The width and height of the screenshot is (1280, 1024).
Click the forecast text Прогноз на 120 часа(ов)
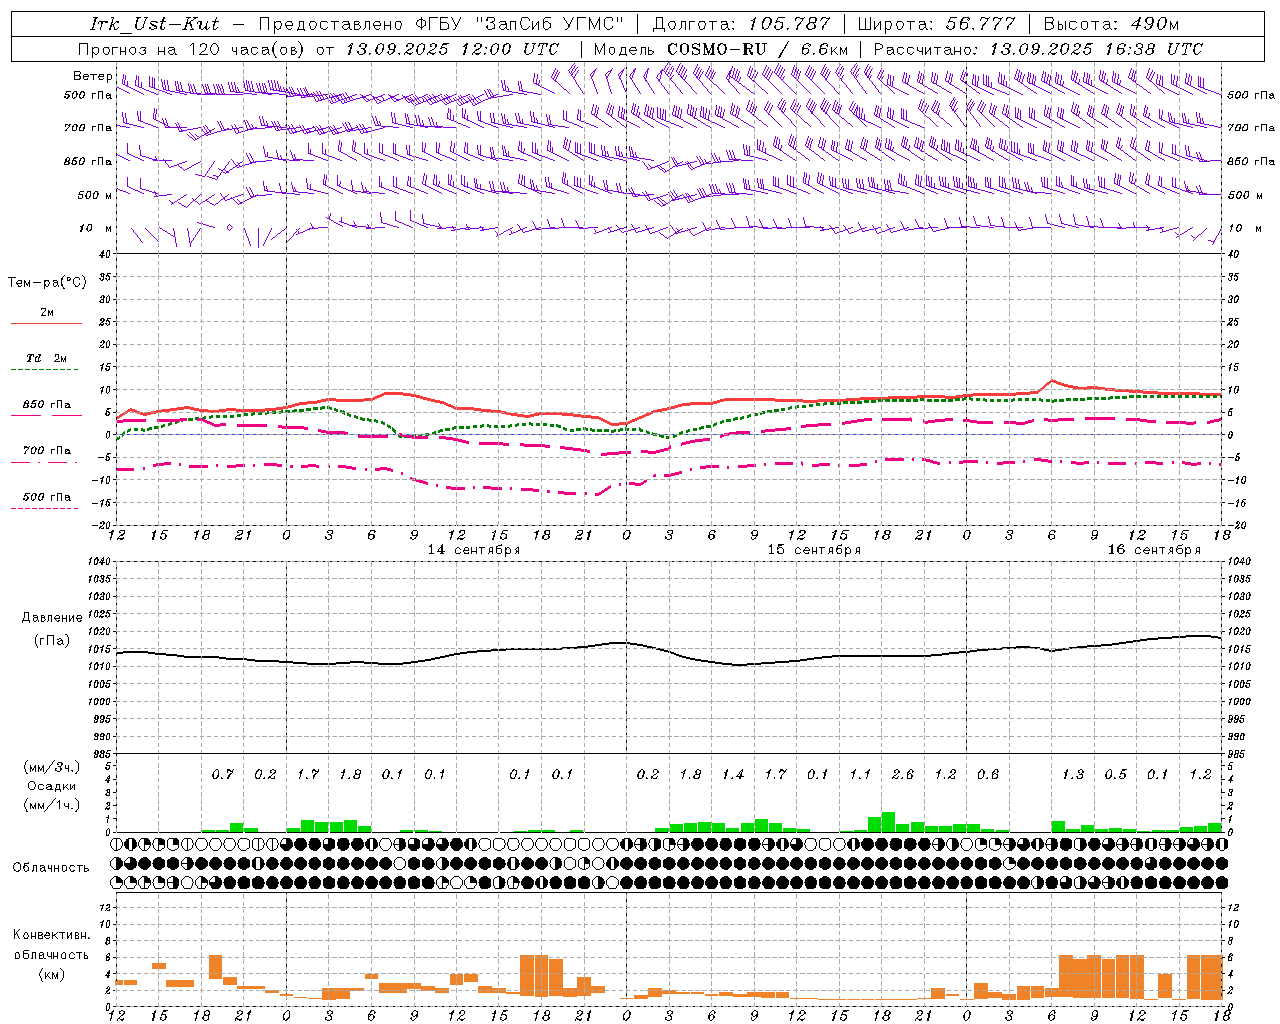193,49
